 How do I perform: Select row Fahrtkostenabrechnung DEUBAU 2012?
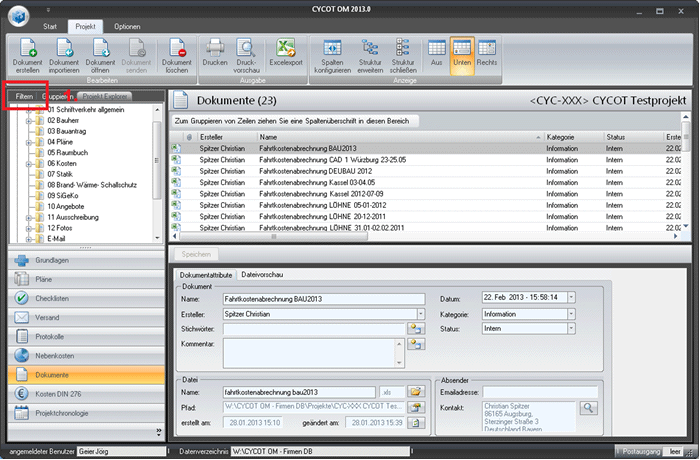coord(426,171)
